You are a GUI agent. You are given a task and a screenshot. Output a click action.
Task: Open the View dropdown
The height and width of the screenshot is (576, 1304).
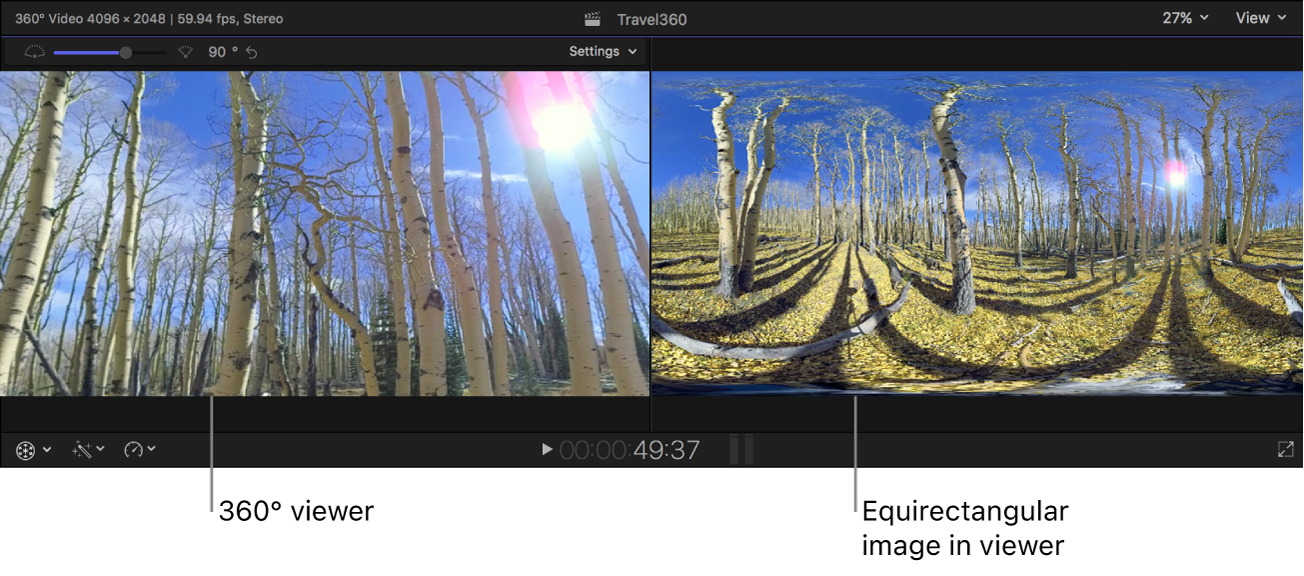coord(1260,17)
